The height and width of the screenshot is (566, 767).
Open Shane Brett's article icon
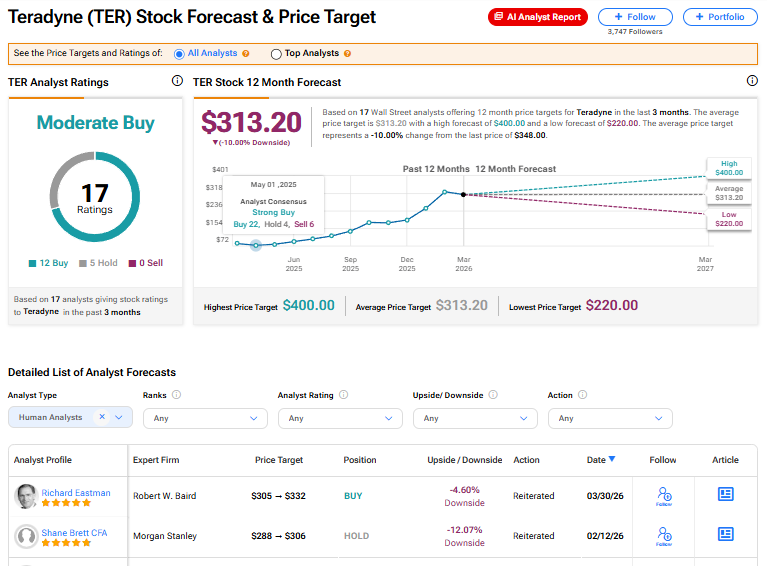point(726,535)
